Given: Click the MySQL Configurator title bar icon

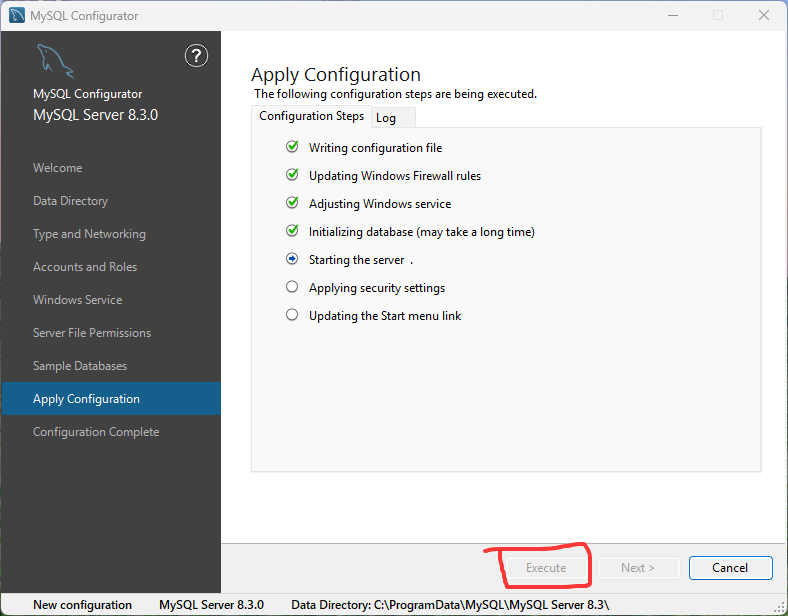Looking at the screenshot, I should click(17, 16).
